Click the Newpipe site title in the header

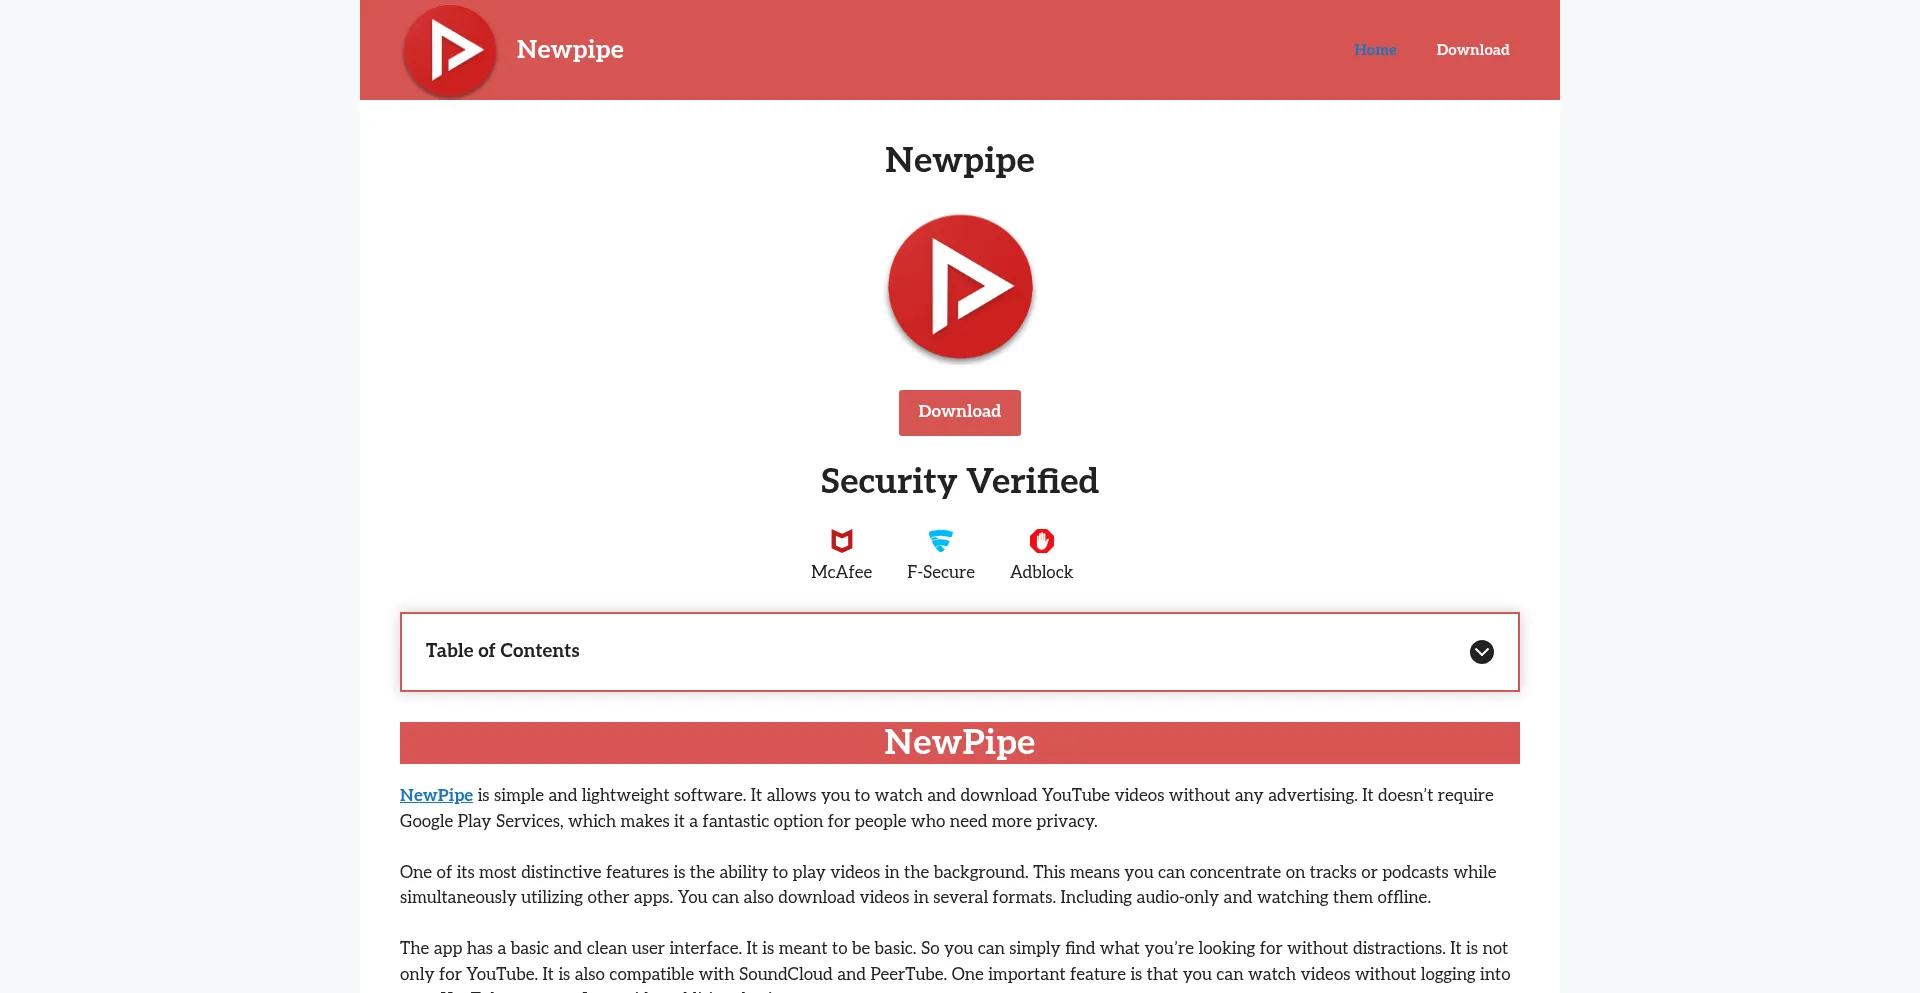point(570,50)
